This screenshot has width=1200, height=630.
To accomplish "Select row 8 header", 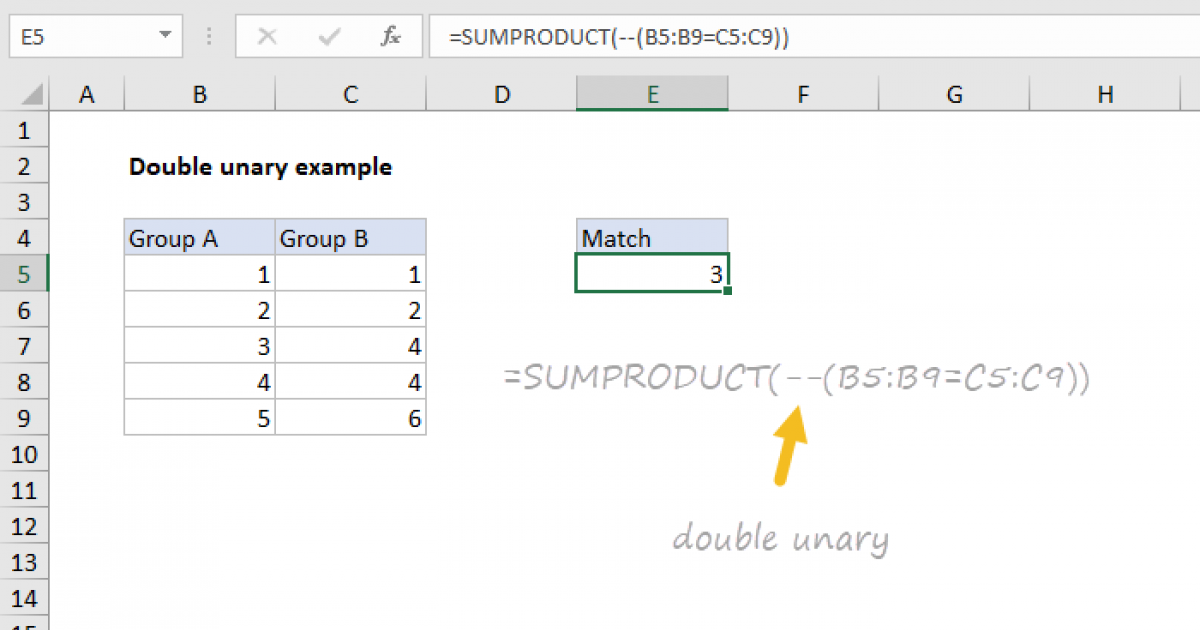I will [x=25, y=382].
